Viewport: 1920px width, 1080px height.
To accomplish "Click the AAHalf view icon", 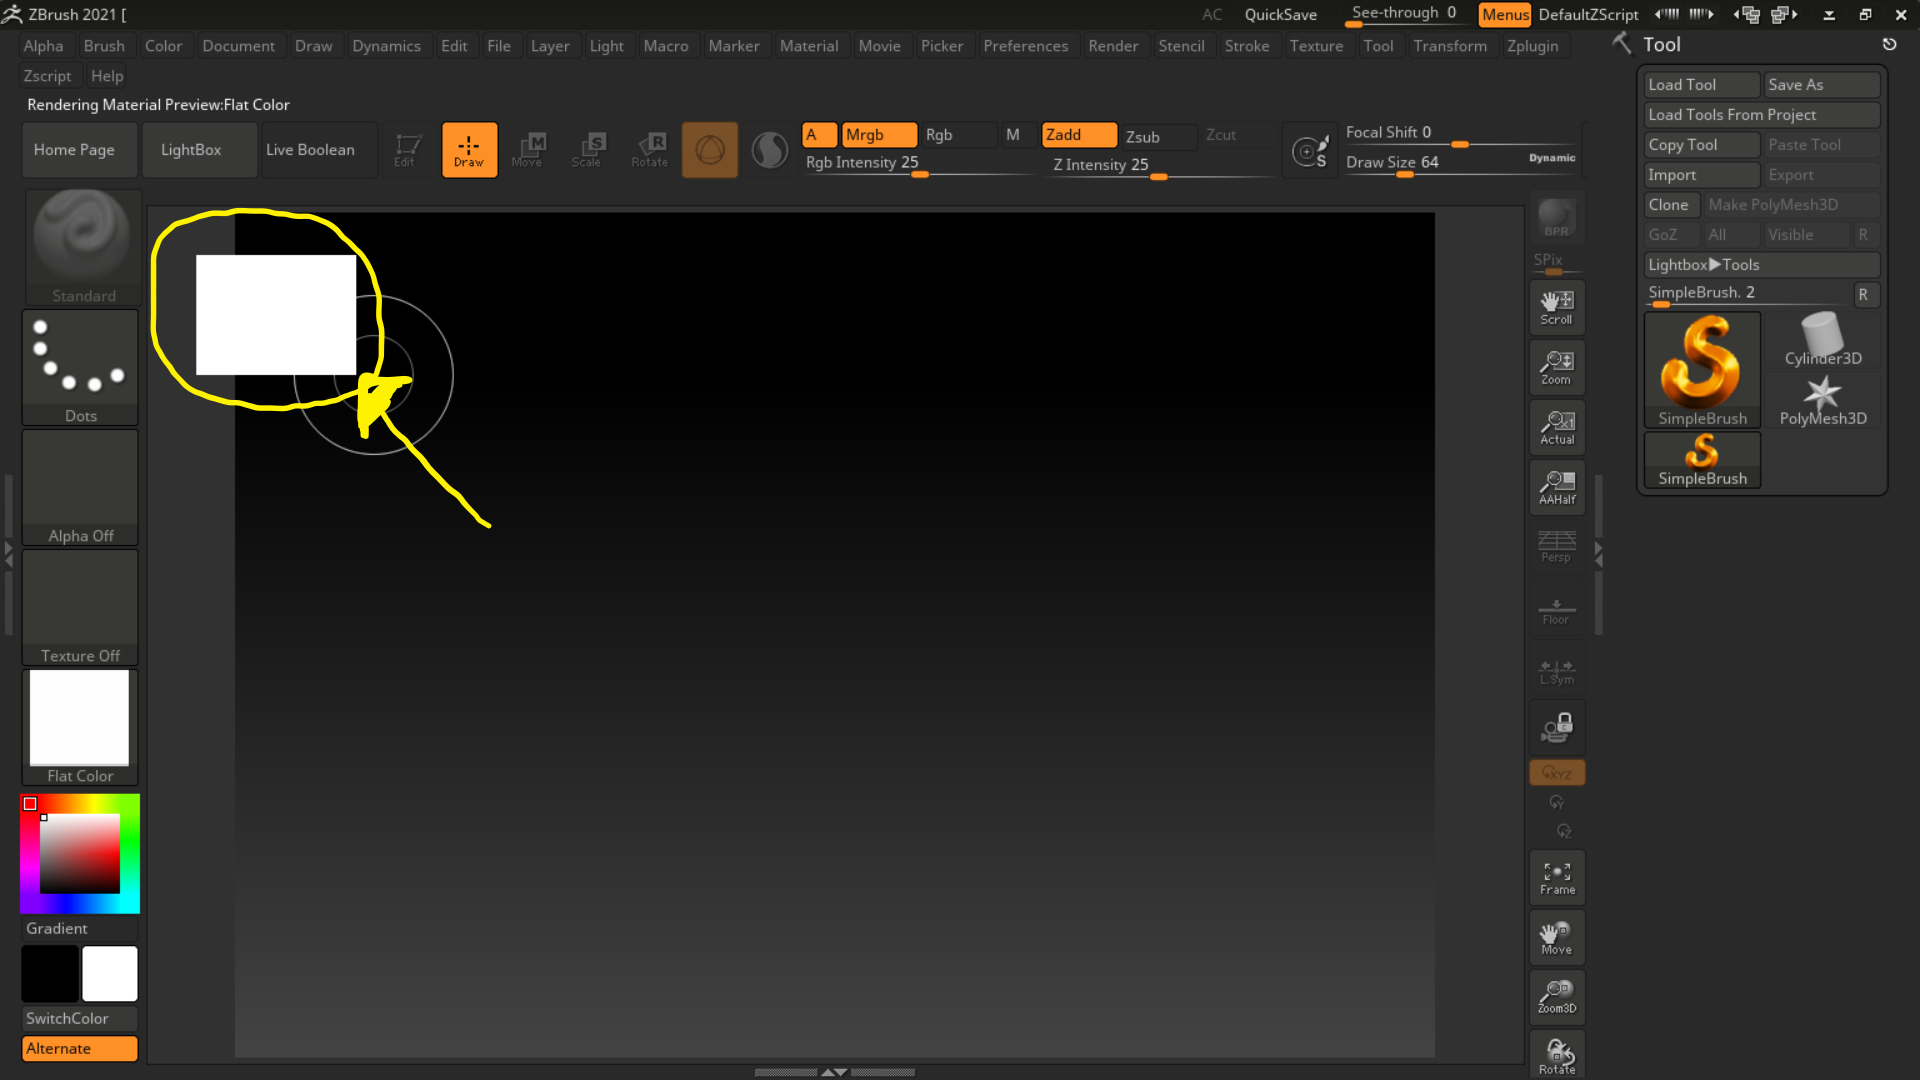I will [1556, 487].
